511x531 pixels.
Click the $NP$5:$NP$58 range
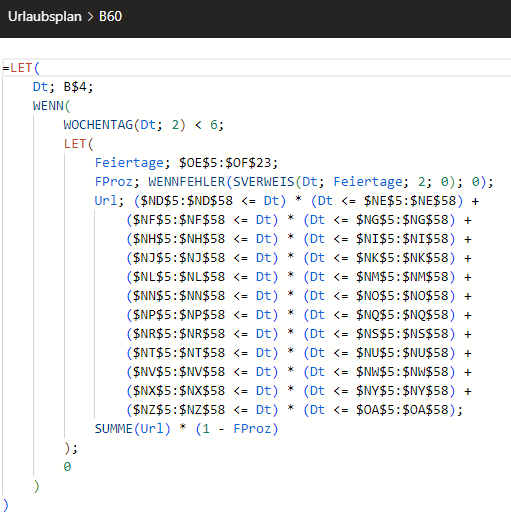pos(179,315)
